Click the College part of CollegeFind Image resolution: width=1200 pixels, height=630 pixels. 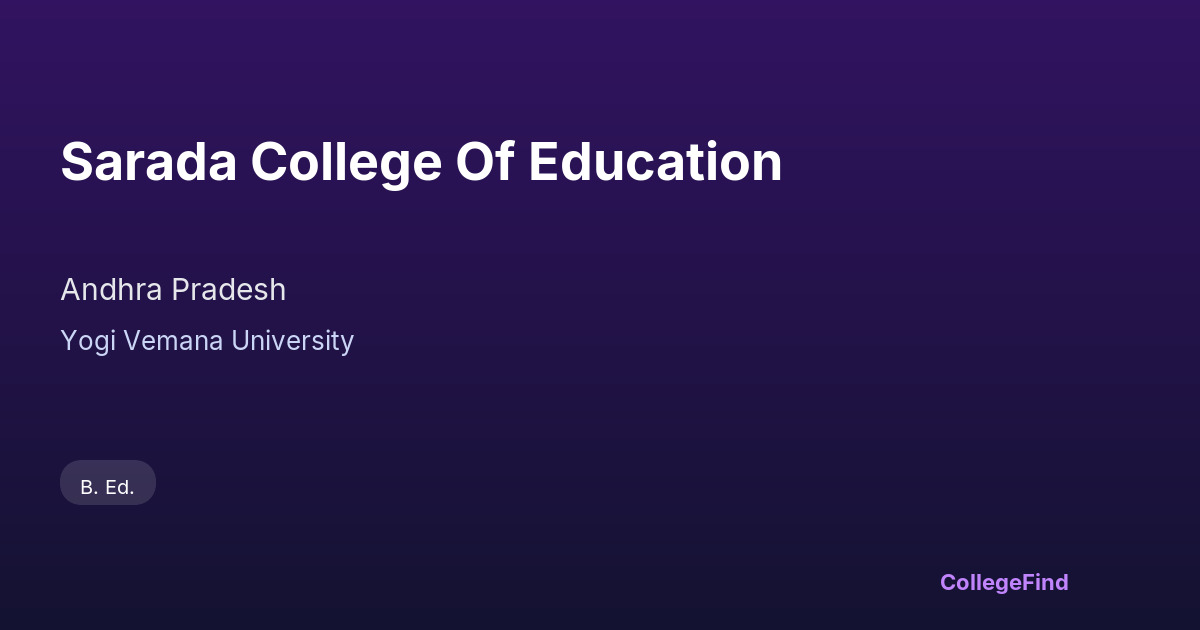[980, 582]
